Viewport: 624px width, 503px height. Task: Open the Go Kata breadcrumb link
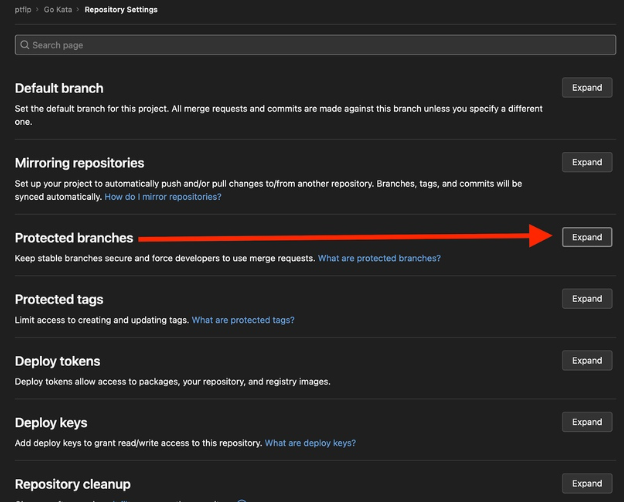[58, 10]
